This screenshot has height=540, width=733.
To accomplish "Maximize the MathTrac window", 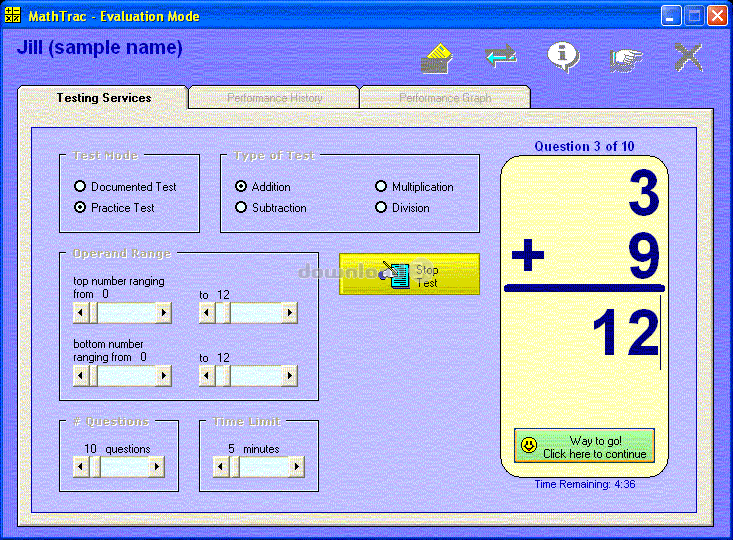I will click(x=694, y=16).
